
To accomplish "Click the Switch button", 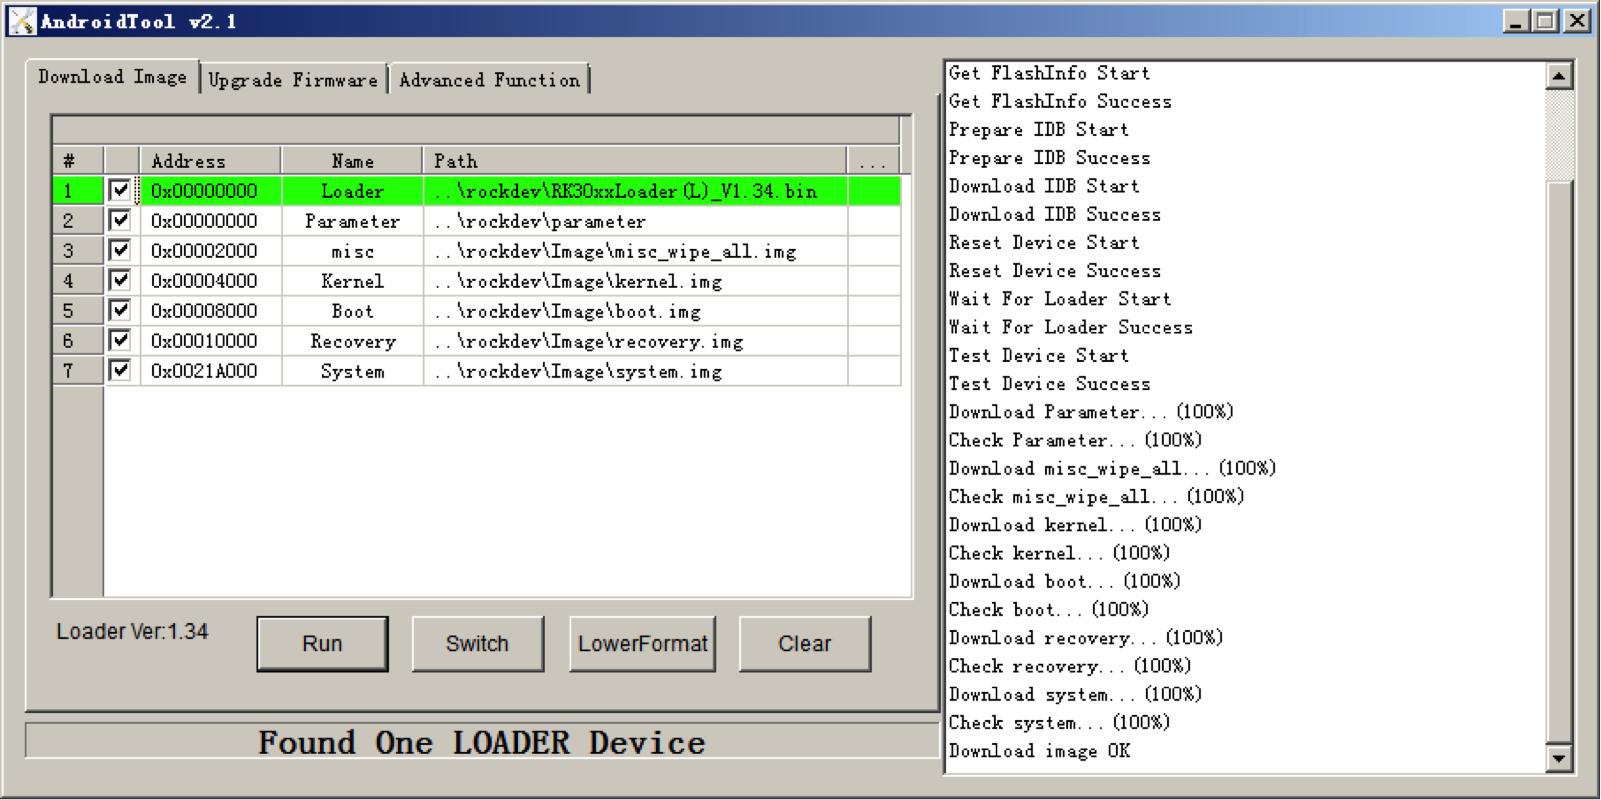I will (477, 644).
